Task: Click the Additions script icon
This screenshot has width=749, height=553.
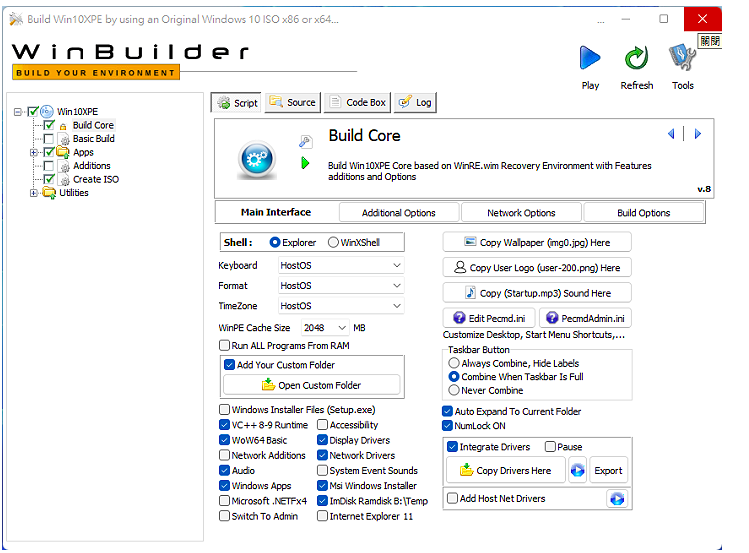Action: [64, 166]
